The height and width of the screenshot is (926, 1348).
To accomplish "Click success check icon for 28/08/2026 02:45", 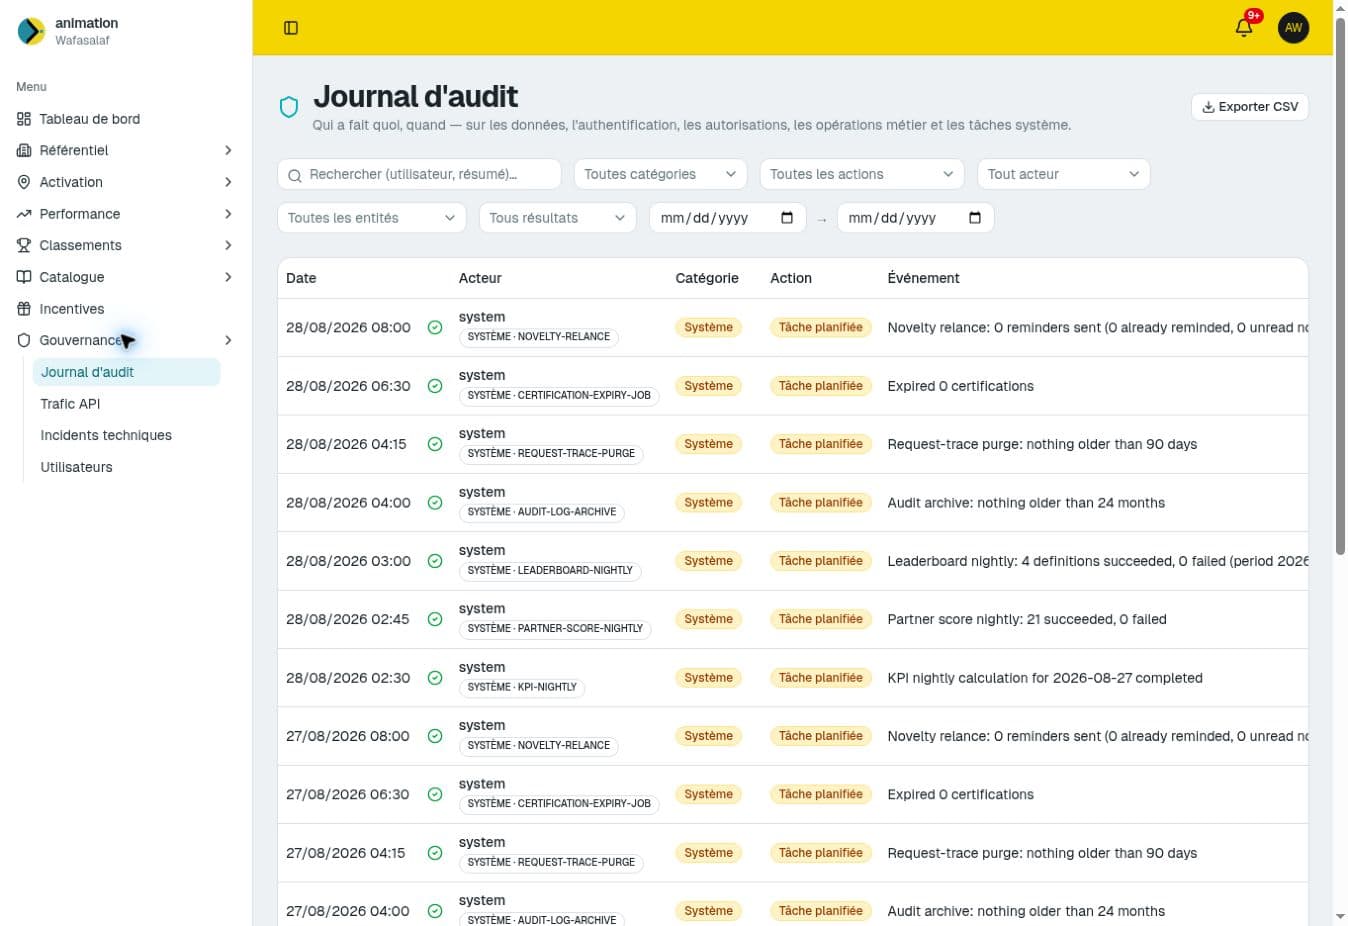I will (x=435, y=619).
